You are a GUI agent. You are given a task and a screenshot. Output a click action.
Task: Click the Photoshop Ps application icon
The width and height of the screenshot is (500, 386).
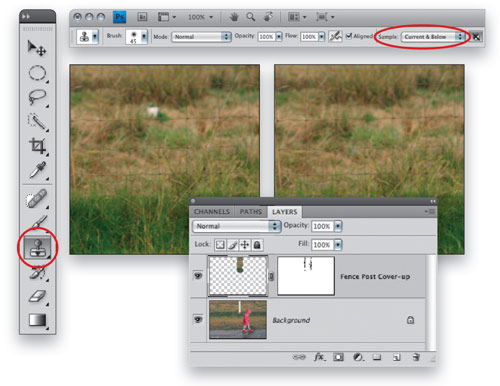[119, 17]
